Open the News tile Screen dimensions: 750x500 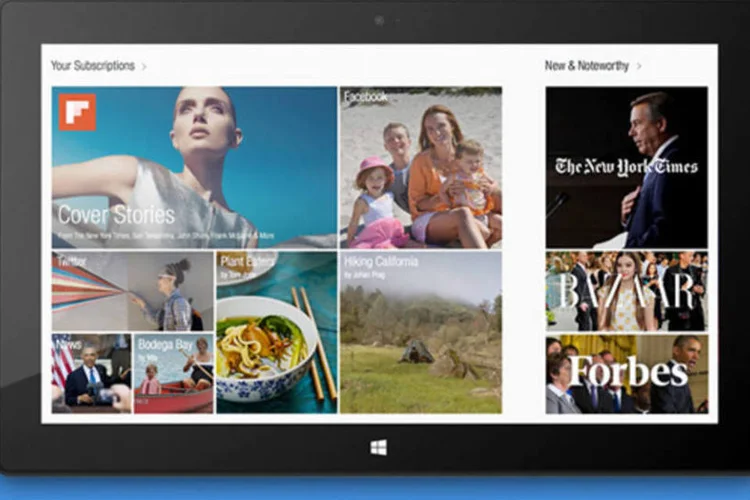(x=91, y=374)
